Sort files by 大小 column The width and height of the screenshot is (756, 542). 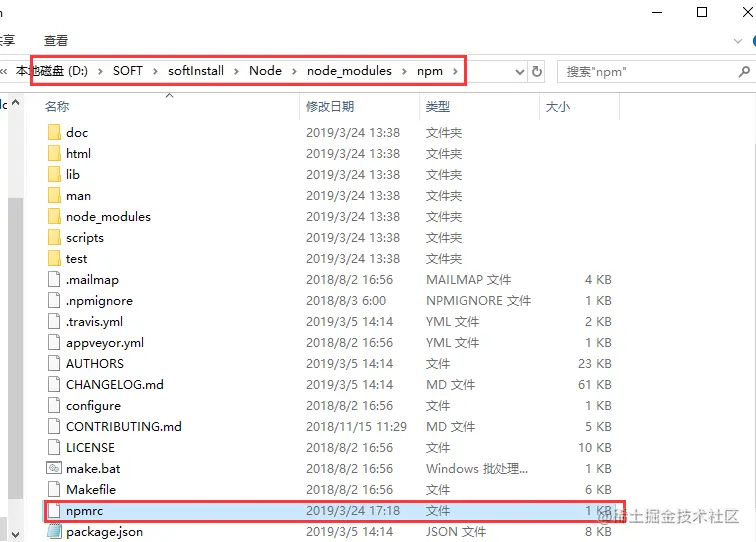point(557,106)
